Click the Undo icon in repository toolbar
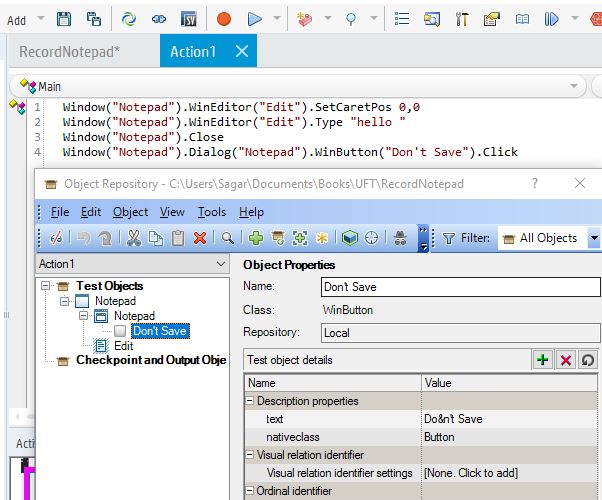 pyautogui.click(x=83, y=238)
